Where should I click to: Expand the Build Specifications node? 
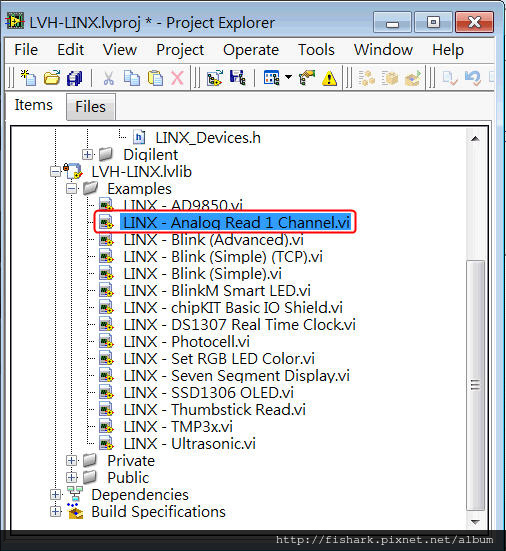[56, 512]
